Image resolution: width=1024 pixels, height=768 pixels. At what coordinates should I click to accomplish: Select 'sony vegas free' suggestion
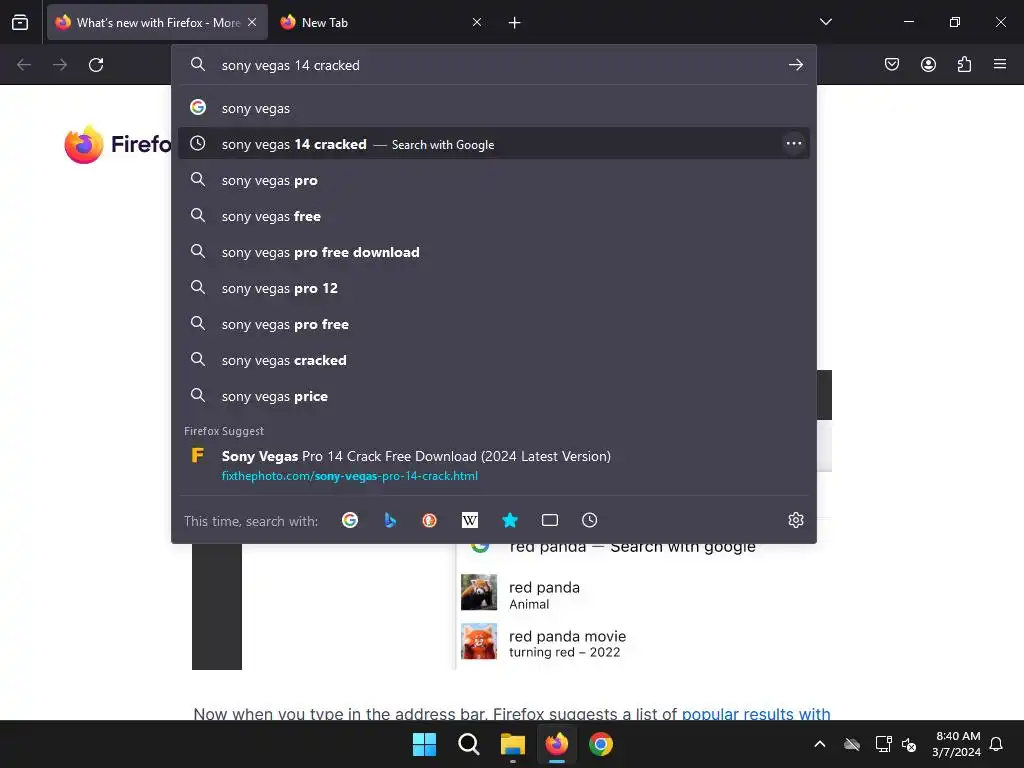(x=494, y=216)
